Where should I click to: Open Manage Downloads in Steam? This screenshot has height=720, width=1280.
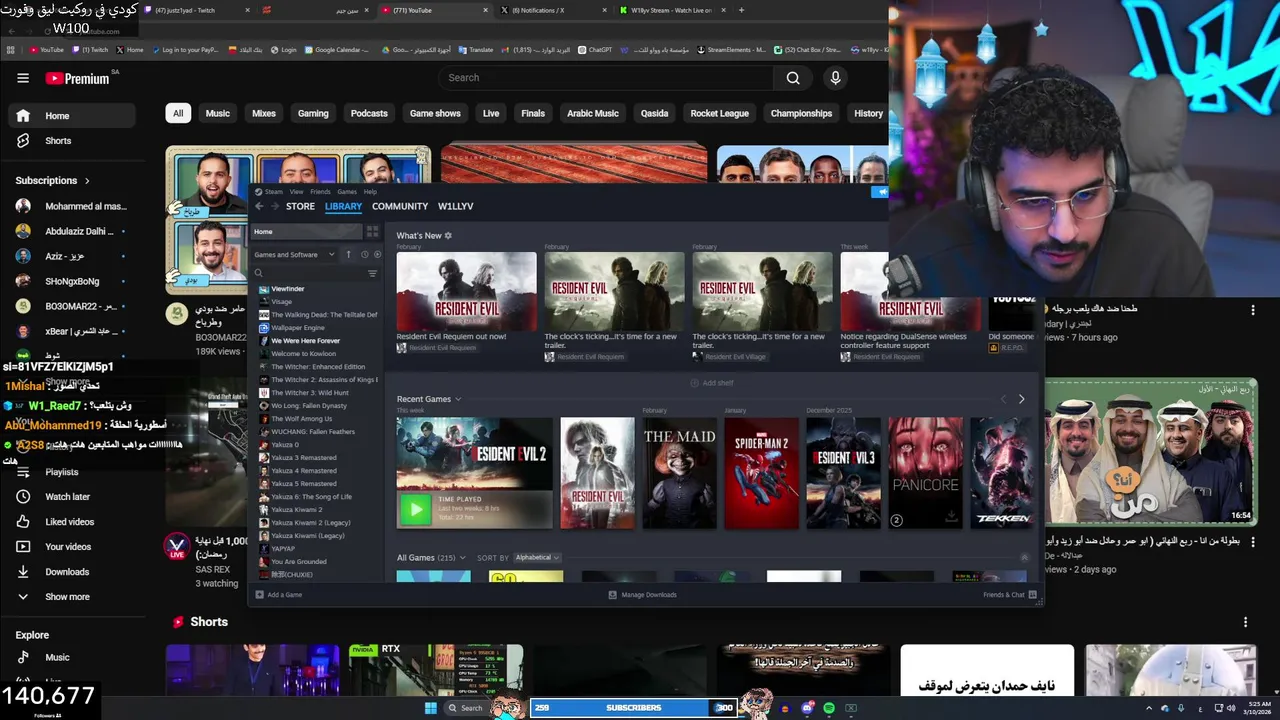(643, 595)
